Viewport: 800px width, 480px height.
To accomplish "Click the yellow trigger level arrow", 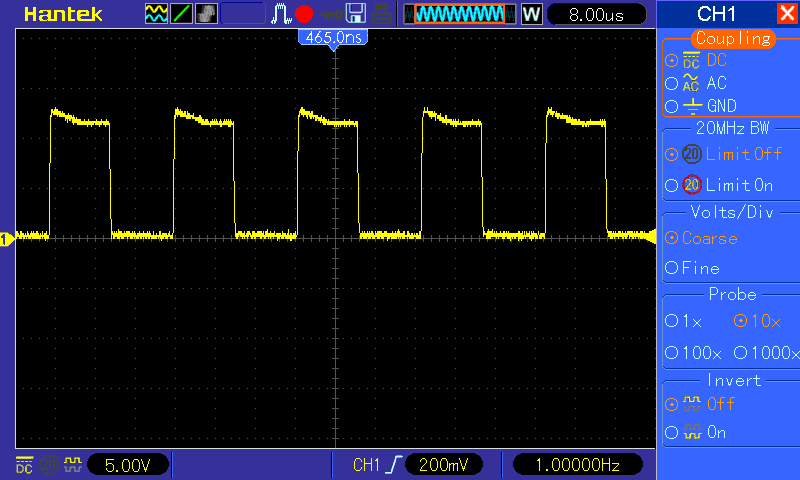I will tap(651, 237).
